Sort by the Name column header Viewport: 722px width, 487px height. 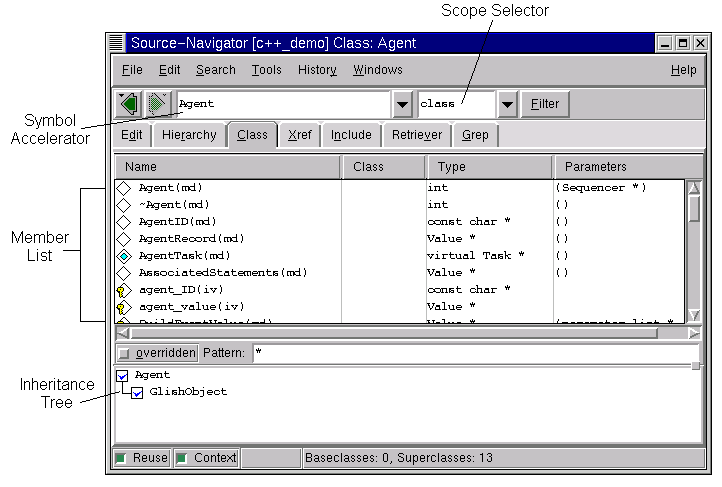pyautogui.click(x=227, y=167)
